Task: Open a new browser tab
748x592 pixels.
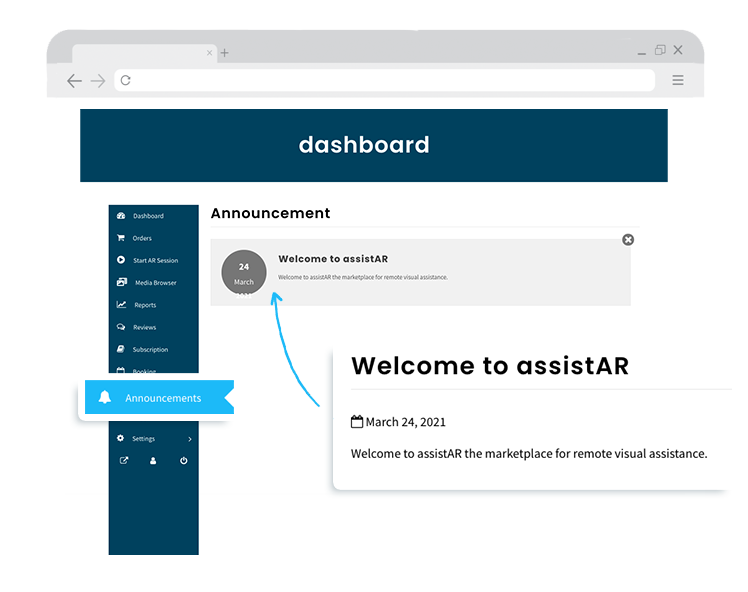Action: (x=225, y=53)
